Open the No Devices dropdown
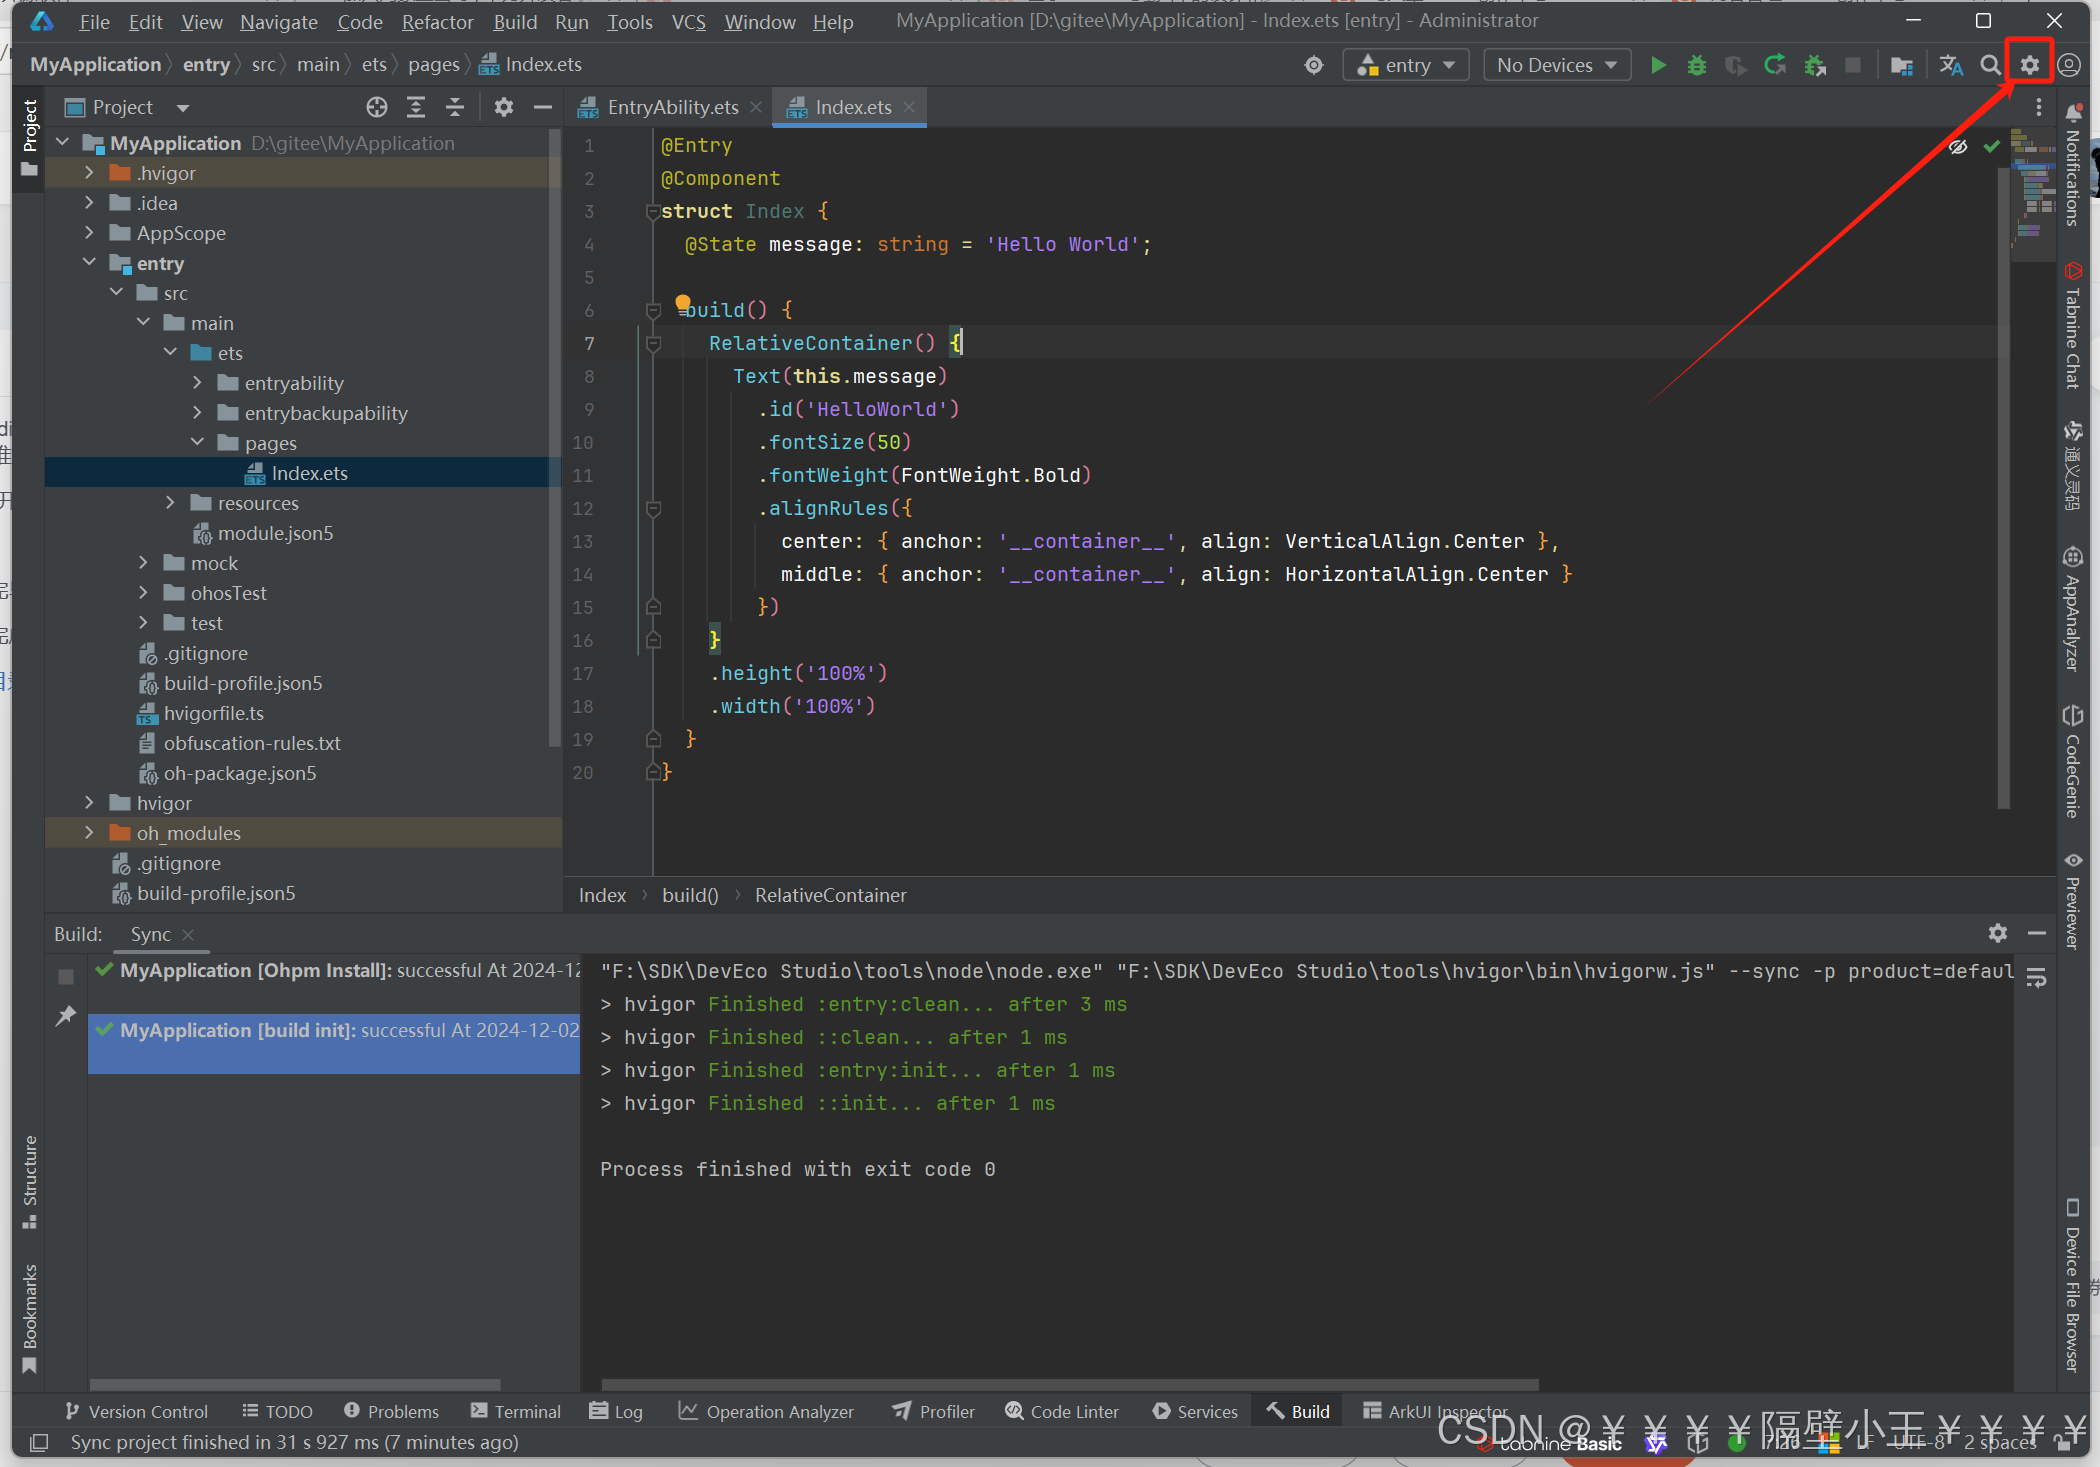 (x=1556, y=65)
